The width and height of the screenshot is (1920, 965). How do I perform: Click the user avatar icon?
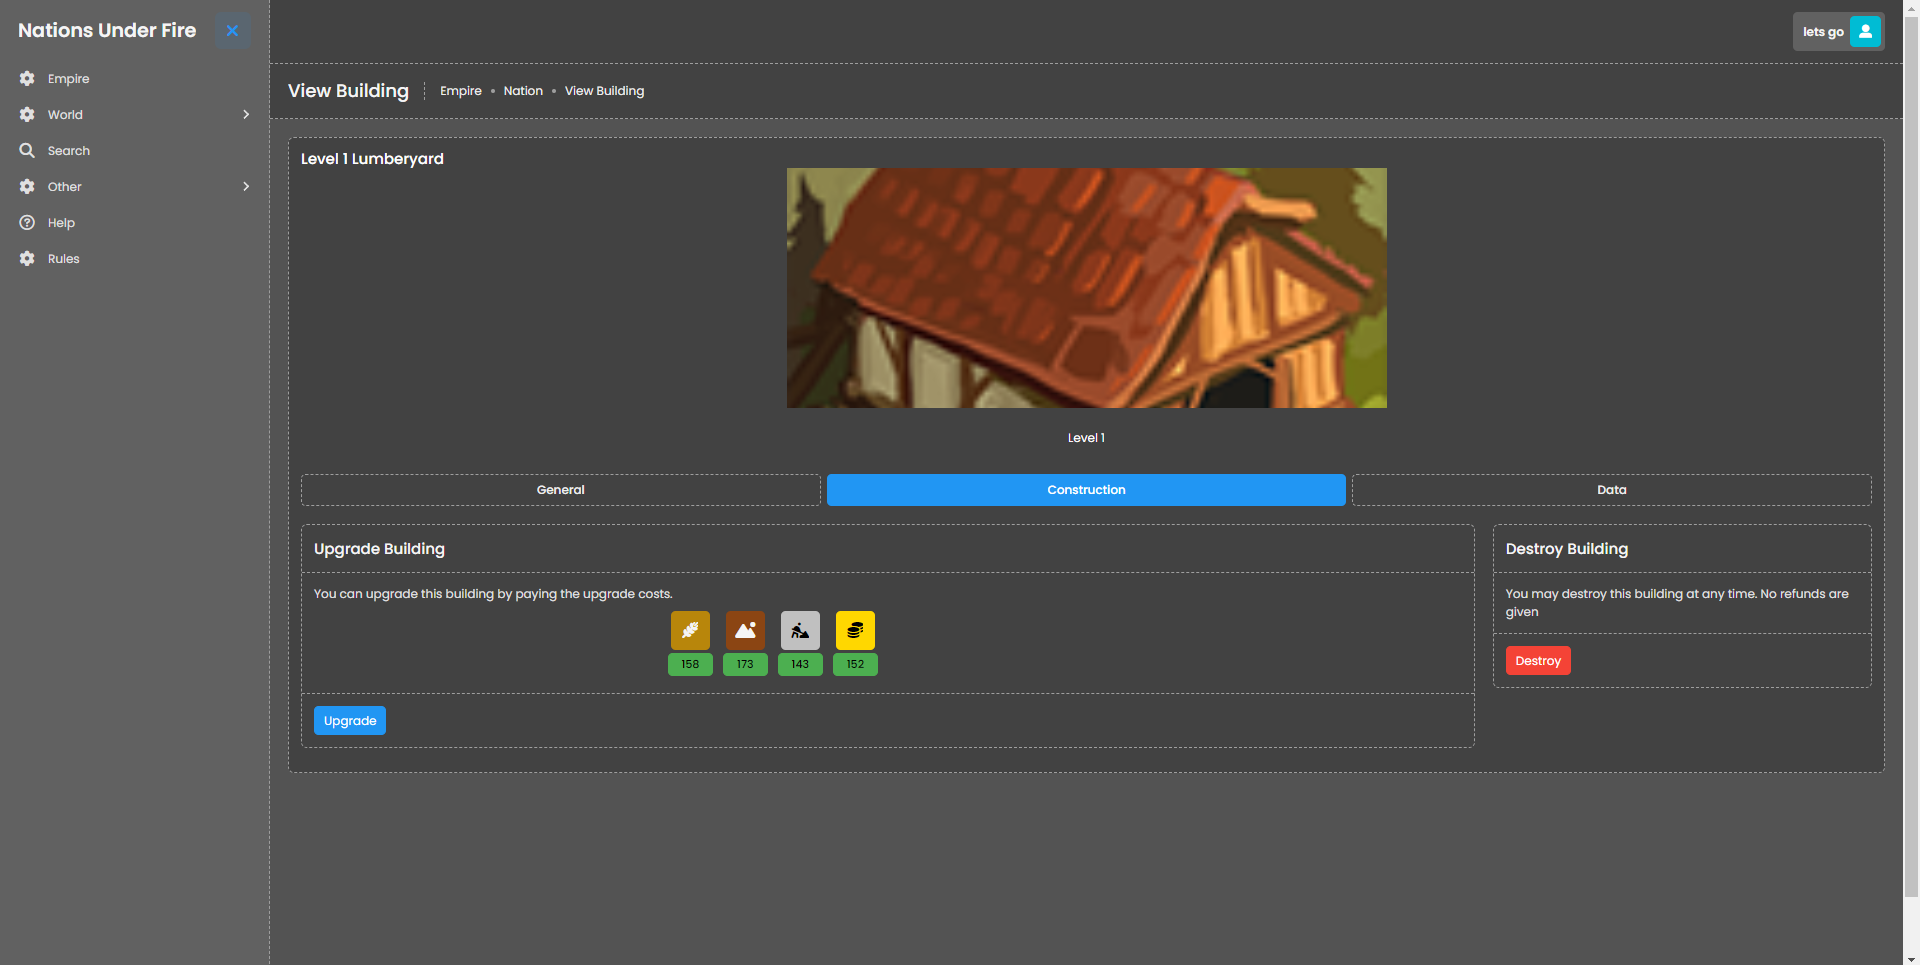click(1865, 31)
